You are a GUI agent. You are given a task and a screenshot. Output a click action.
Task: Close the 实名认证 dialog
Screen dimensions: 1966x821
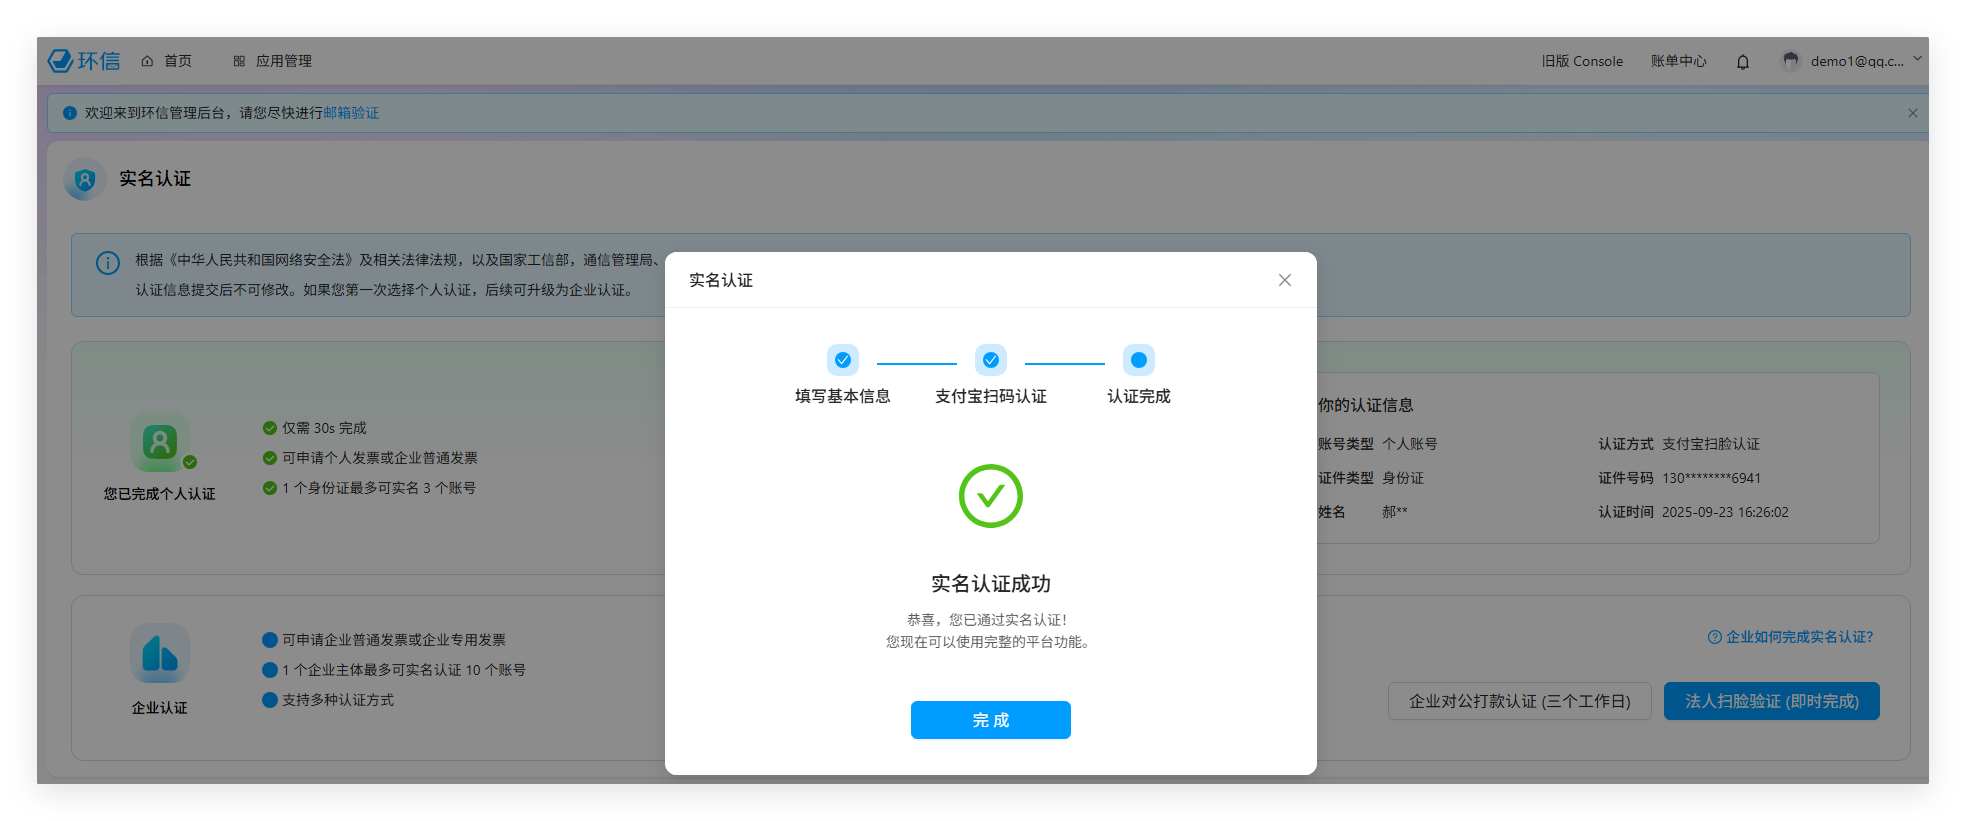click(x=1284, y=280)
